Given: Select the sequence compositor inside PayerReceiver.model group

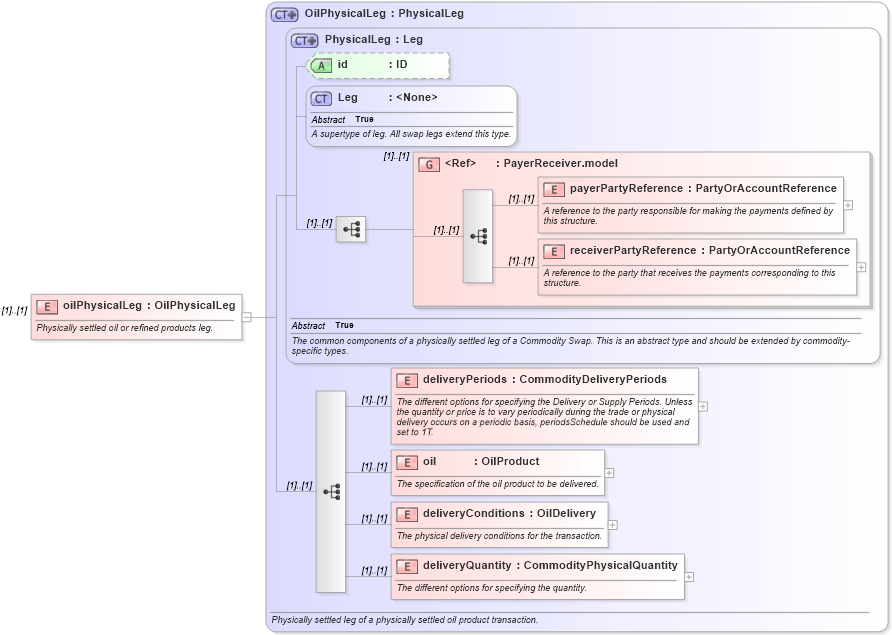Looking at the screenshot, I should point(478,236).
